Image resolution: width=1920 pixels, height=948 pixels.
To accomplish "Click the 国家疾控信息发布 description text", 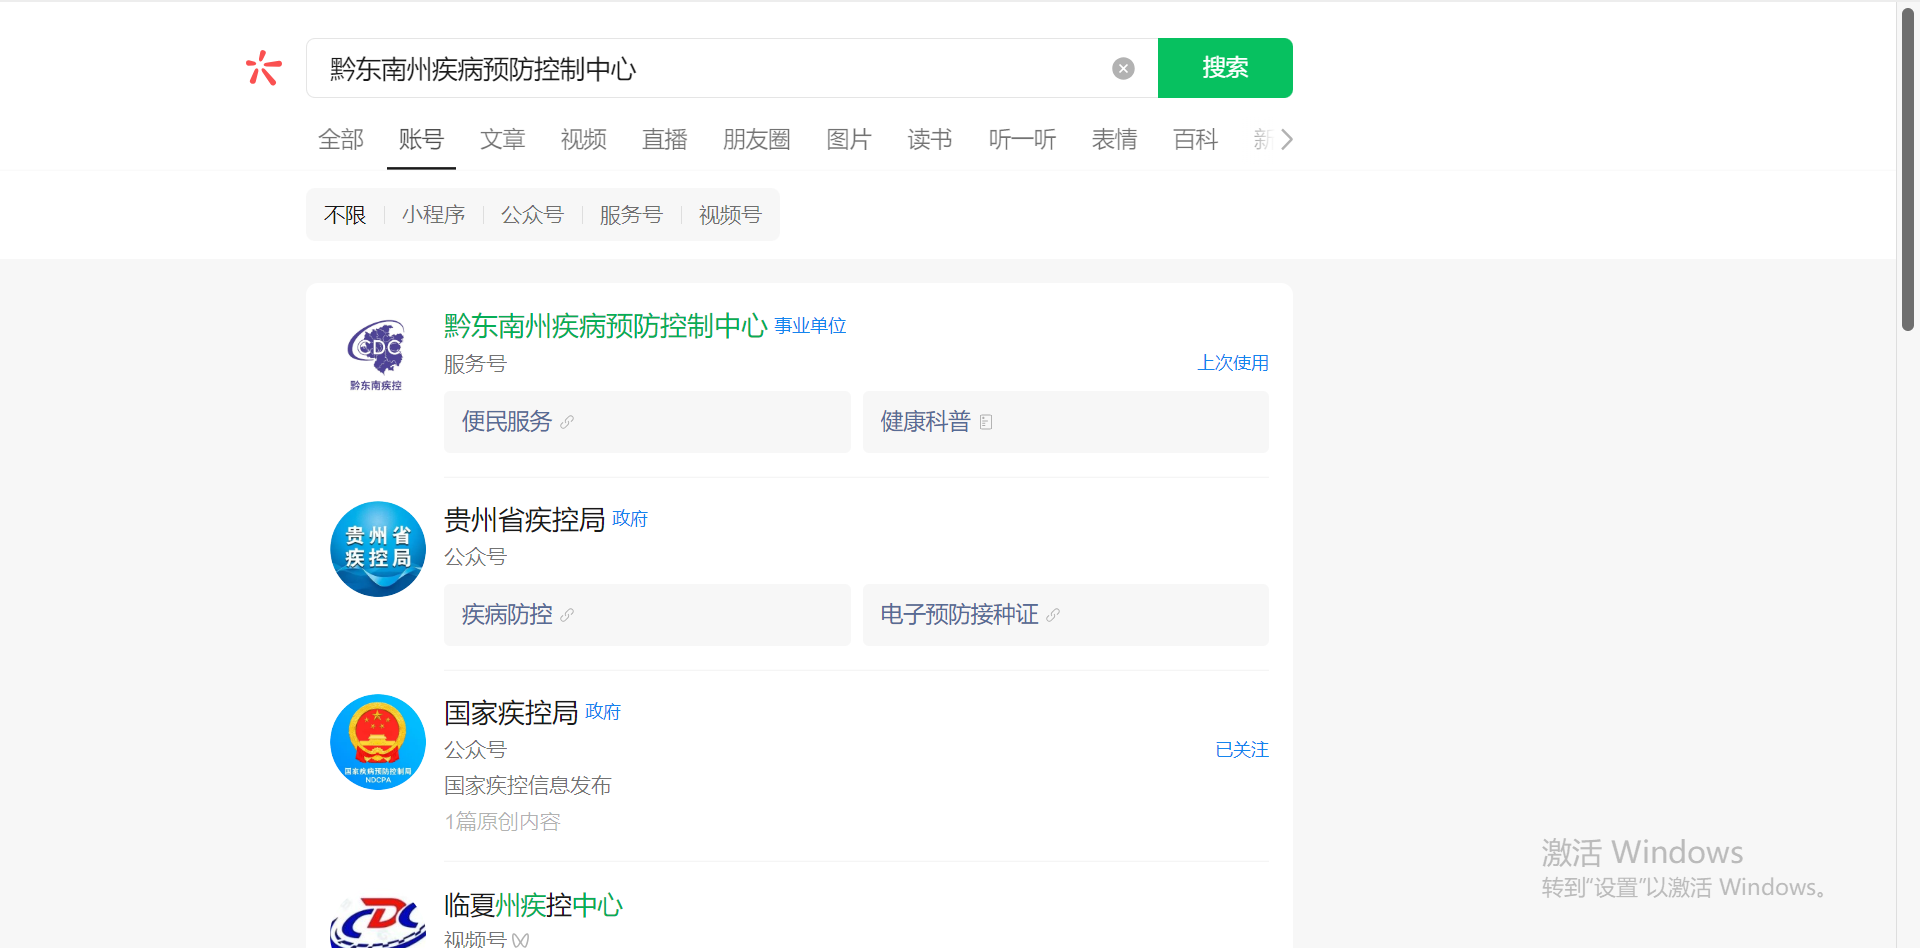I will (x=528, y=786).
